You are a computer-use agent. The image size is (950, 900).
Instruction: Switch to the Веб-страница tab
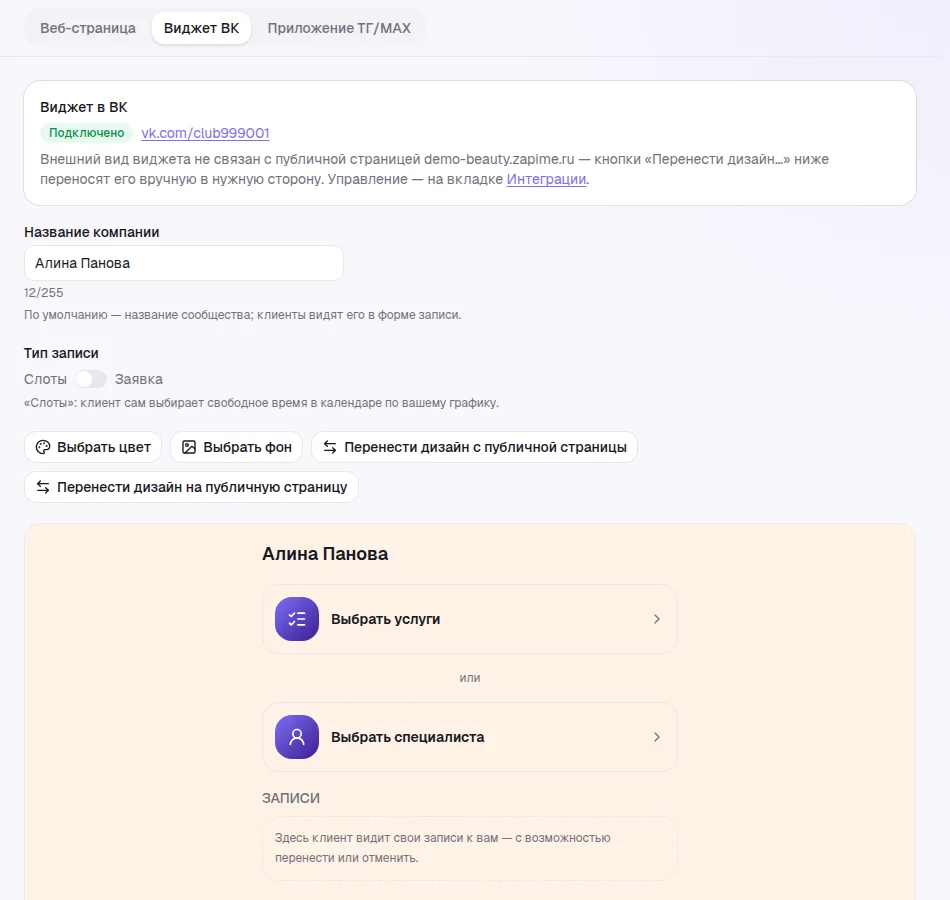pyautogui.click(x=88, y=28)
